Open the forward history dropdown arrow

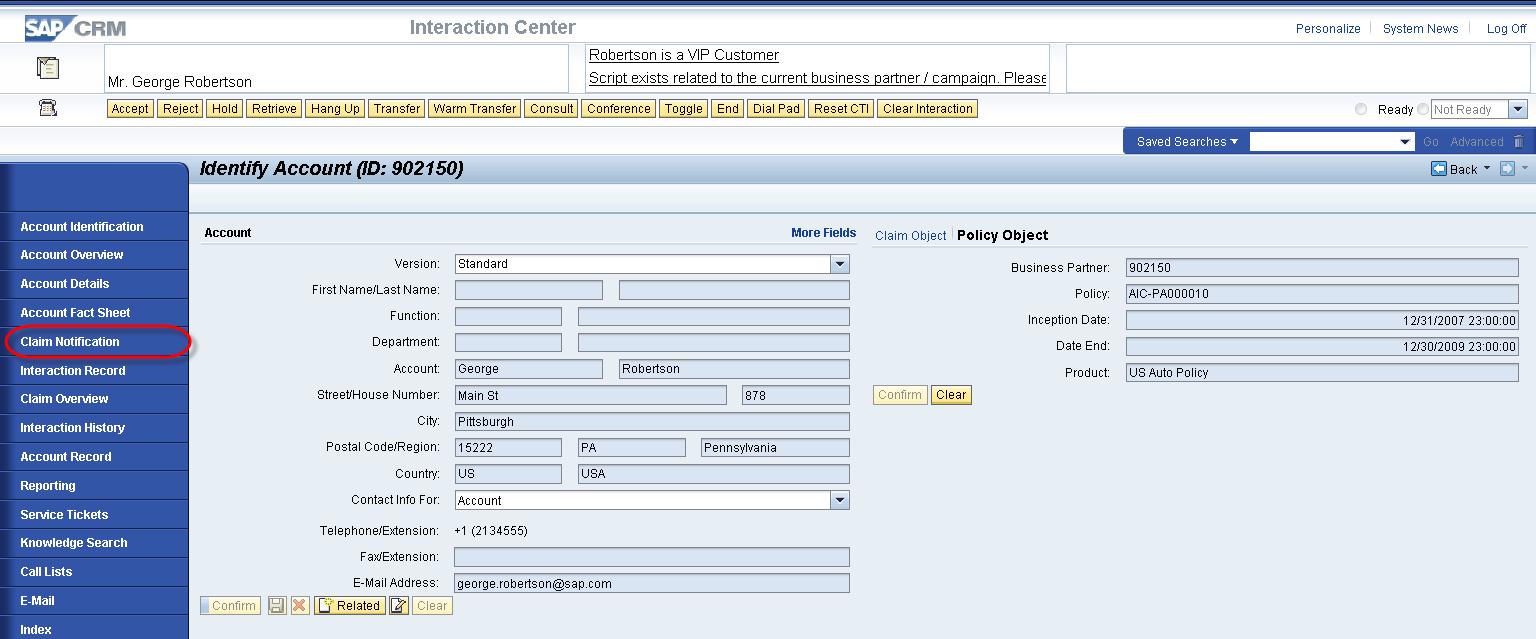(1524, 169)
